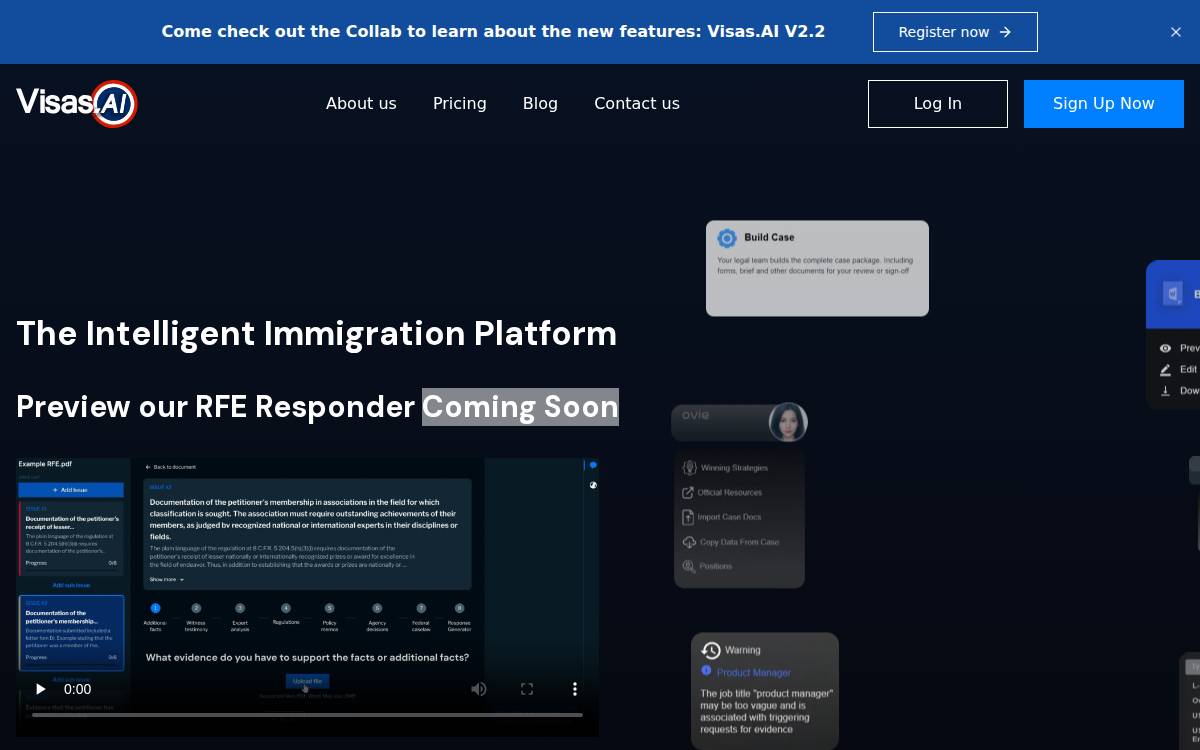Click the Copy Data From Case label
Screen dimensions: 1200x750
click(x=739, y=542)
